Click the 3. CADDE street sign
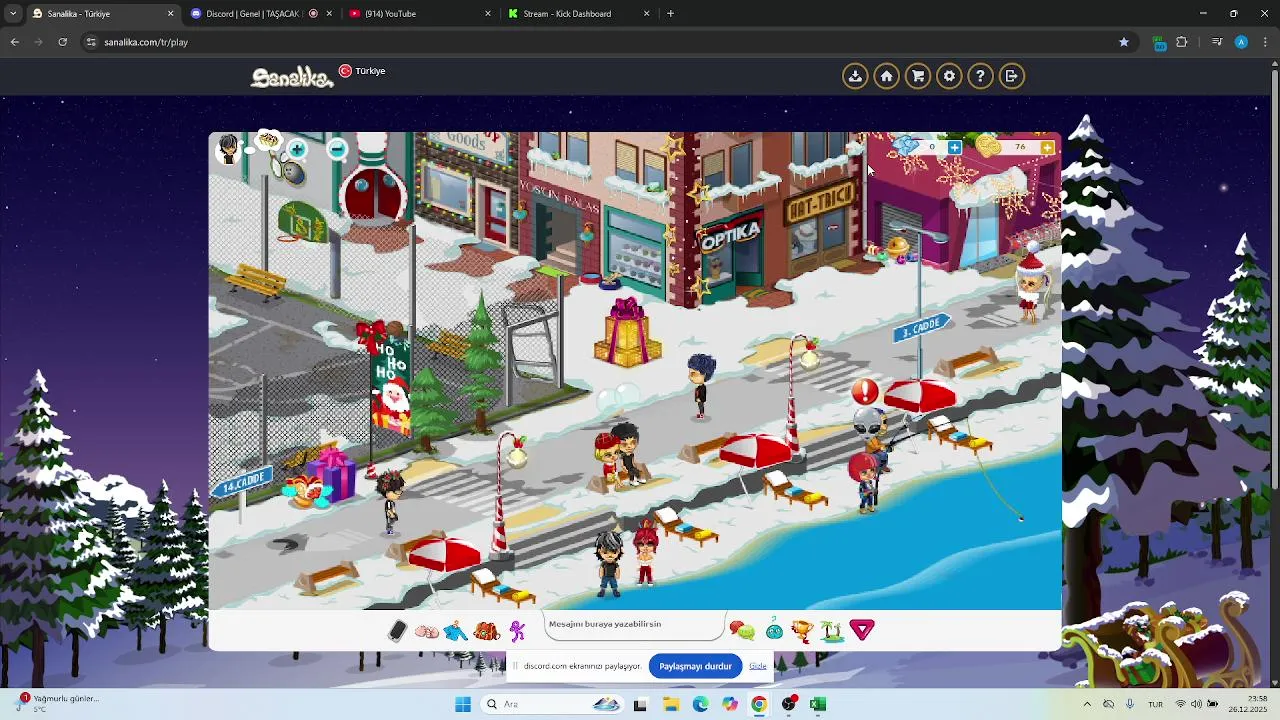 [x=921, y=328]
